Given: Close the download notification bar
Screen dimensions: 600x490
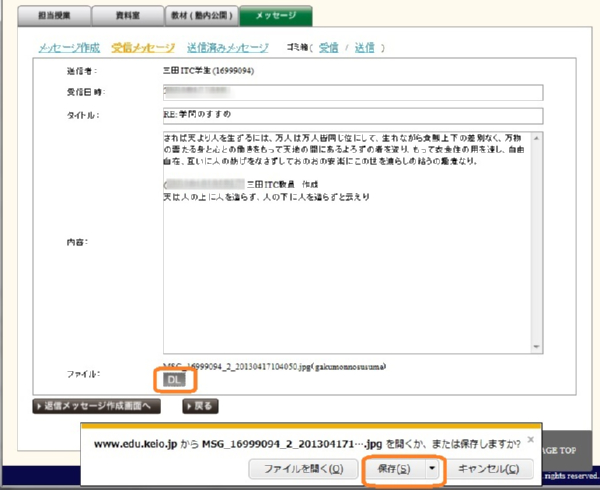Looking at the screenshot, I should pyautogui.click(x=531, y=439).
